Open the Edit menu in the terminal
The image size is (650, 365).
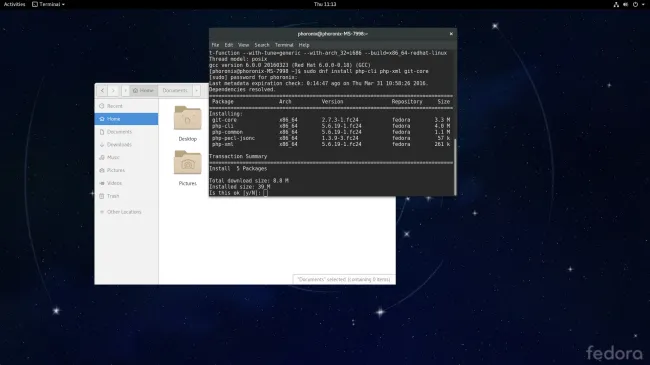point(229,45)
